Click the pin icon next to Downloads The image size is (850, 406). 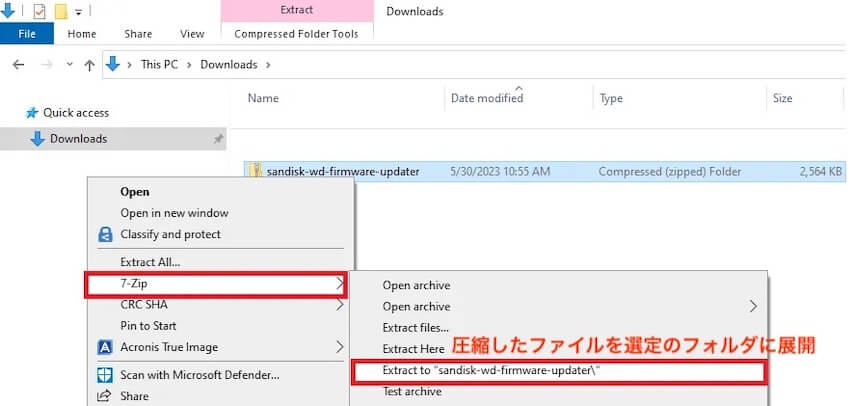pyautogui.click(x=218, y=140)
